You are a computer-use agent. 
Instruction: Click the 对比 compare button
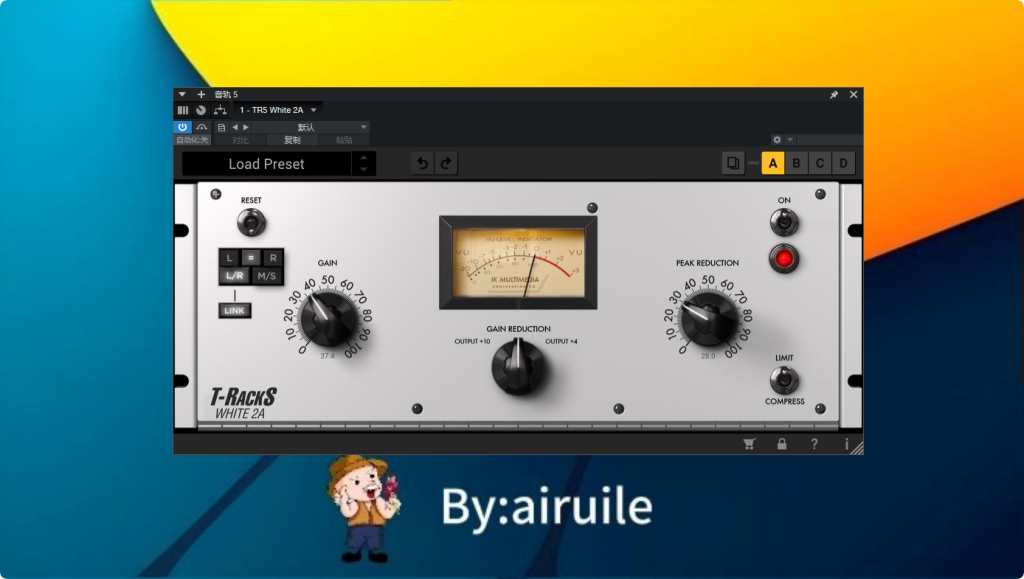[x=240, y=140]
